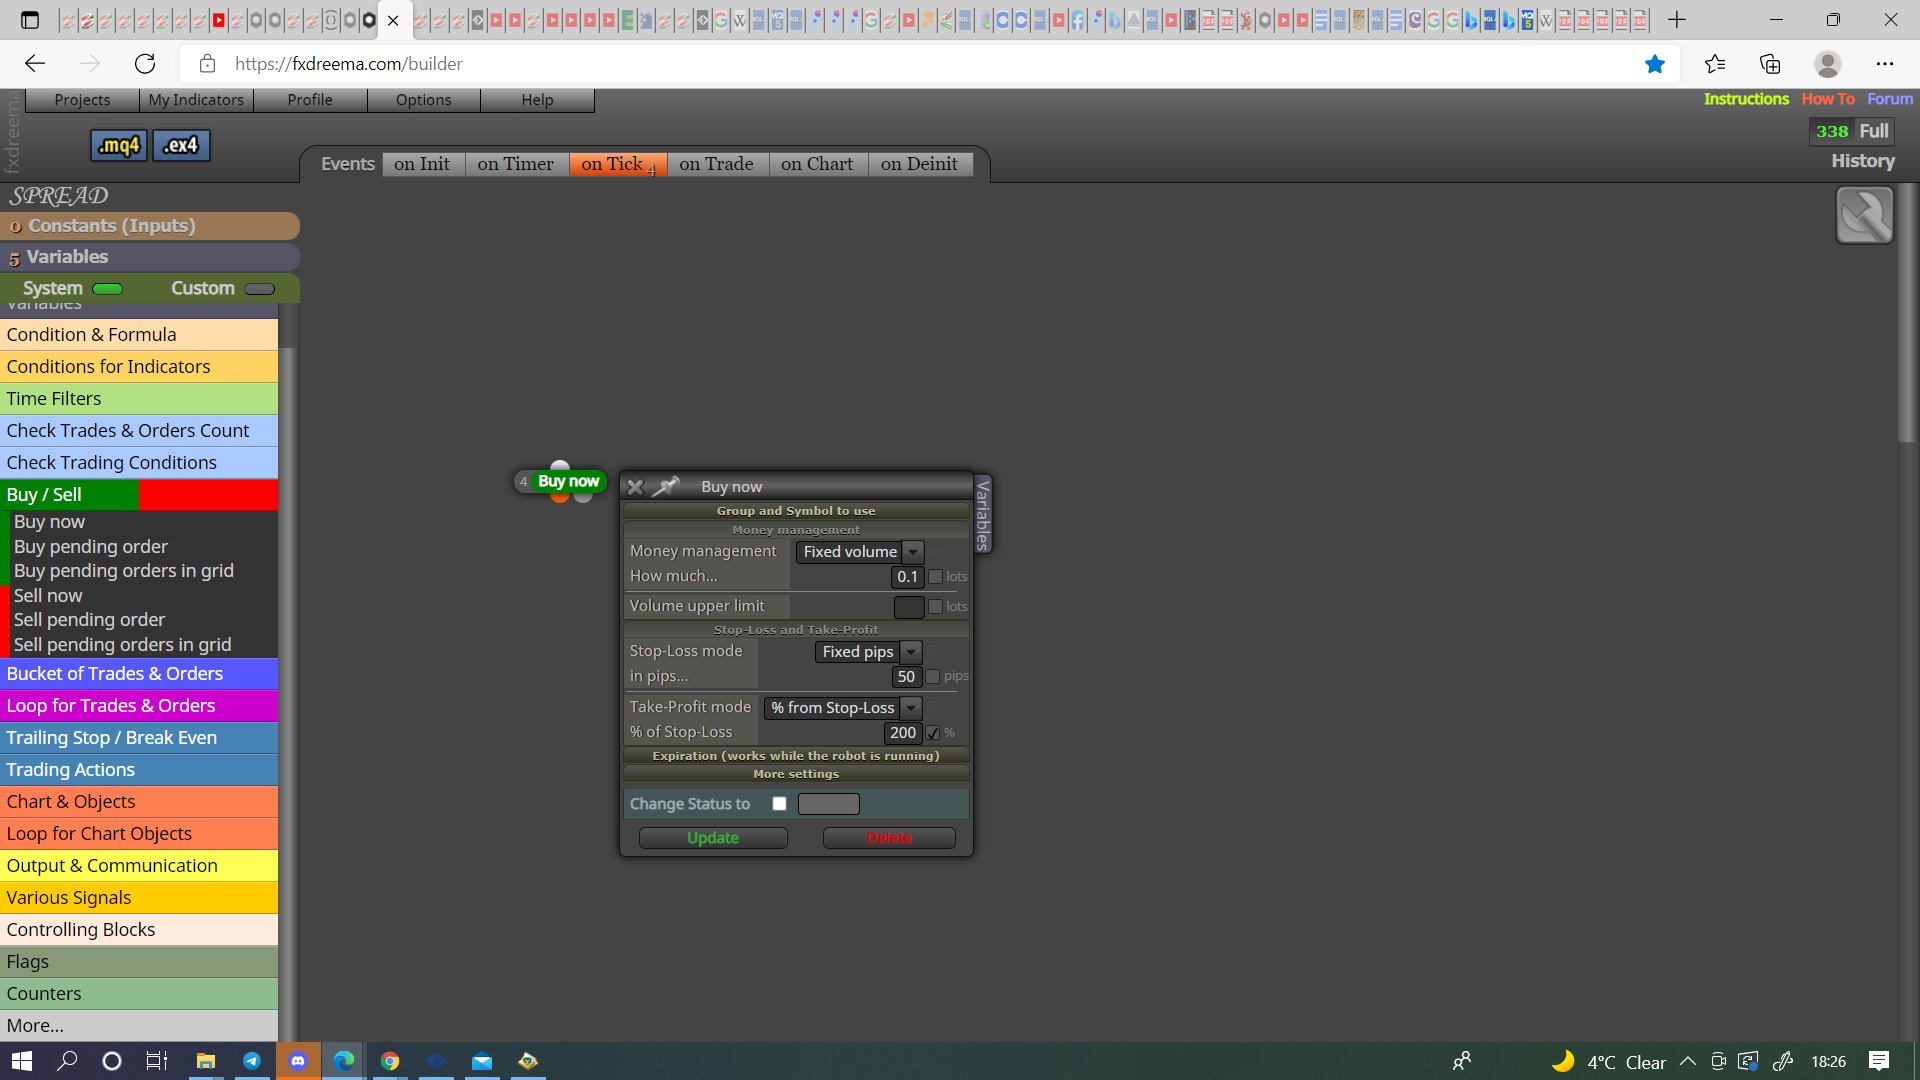Toggle the Custom blocks switch

pos(259,289)
